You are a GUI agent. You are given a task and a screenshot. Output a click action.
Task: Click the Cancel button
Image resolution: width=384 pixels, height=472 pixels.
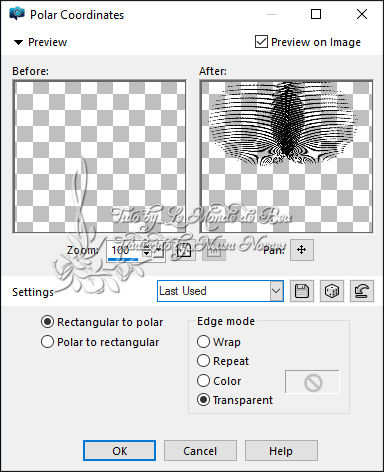pos(200,451)
